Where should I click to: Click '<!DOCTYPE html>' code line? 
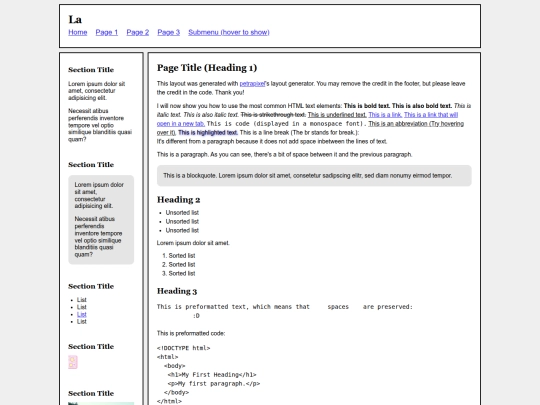point(184,348)
